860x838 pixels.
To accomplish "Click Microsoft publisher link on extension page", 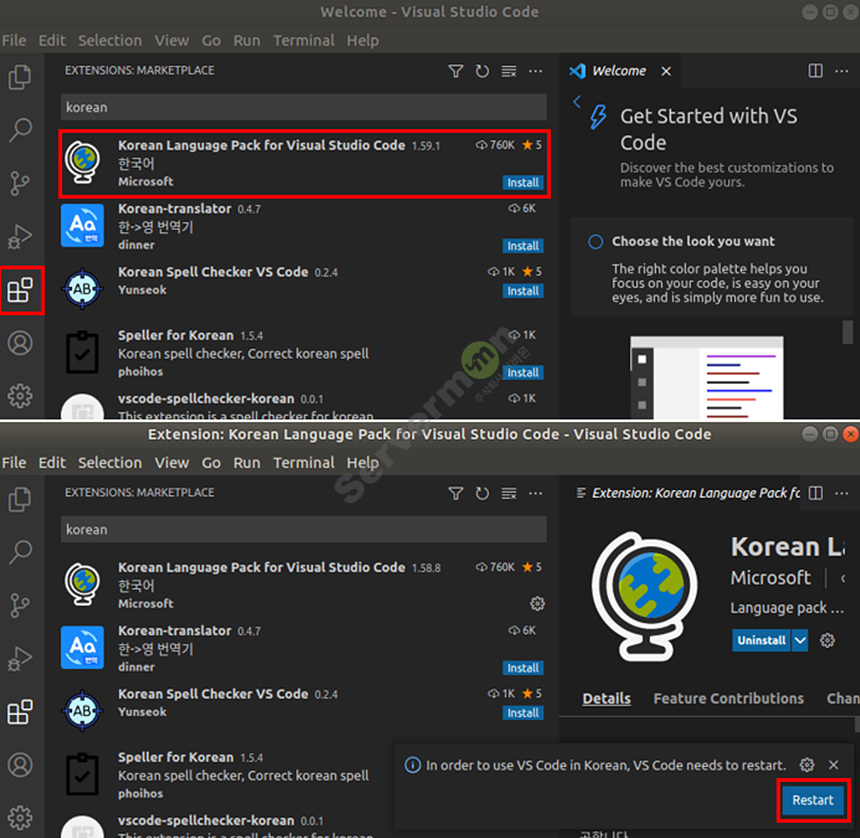I will [x=770, y=577].
